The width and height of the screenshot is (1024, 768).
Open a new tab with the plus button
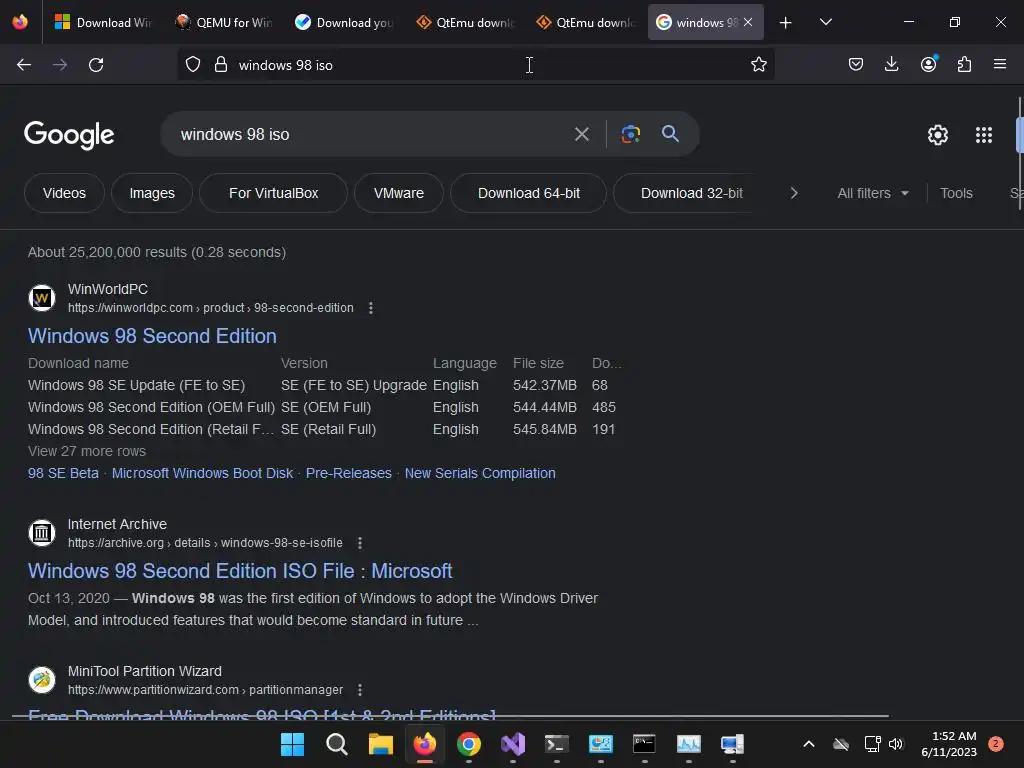tap(786, 23)
